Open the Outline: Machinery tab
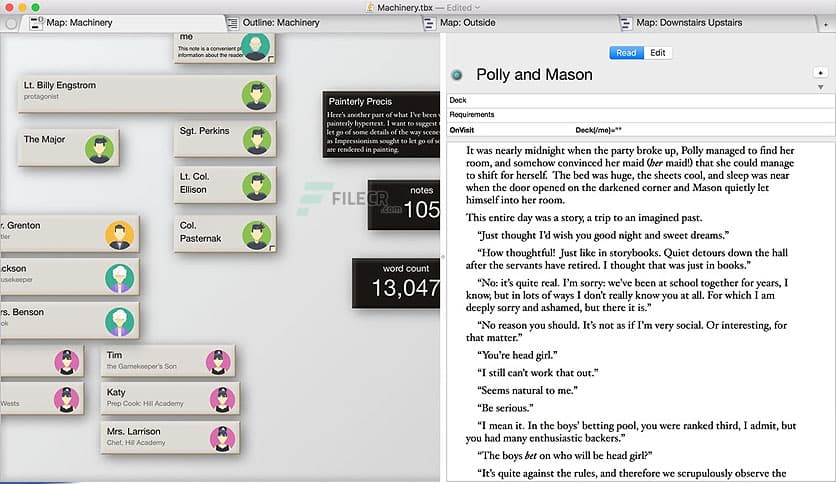This screenshot has height=484, width=836. pos(323,23)
